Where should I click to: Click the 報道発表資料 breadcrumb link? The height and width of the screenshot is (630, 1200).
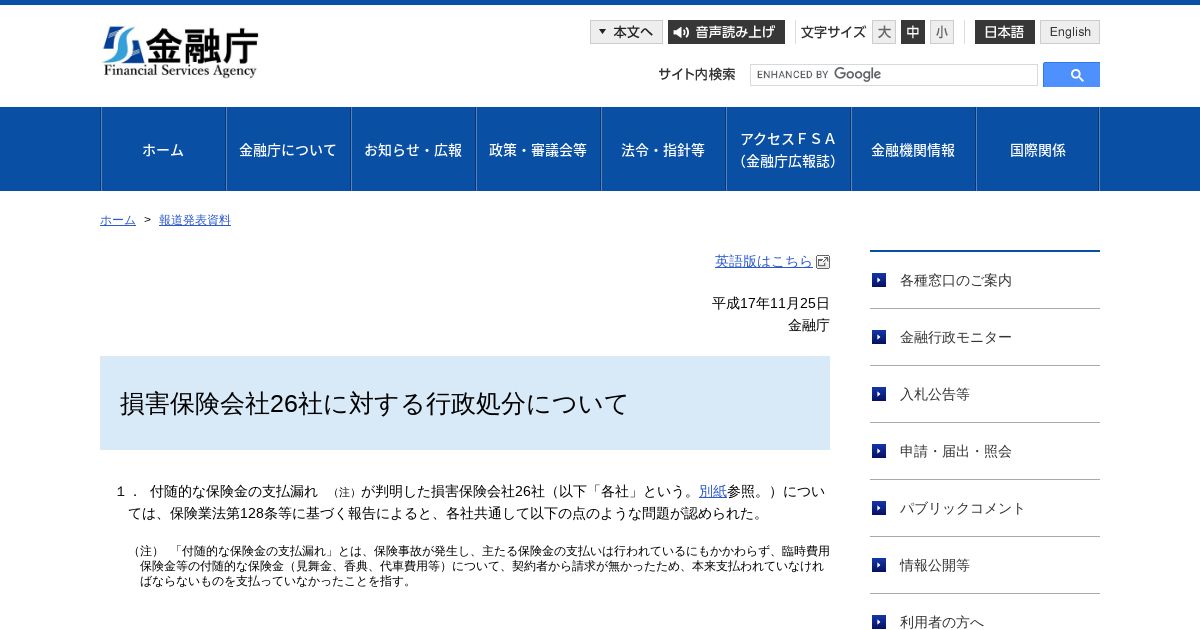195,220
